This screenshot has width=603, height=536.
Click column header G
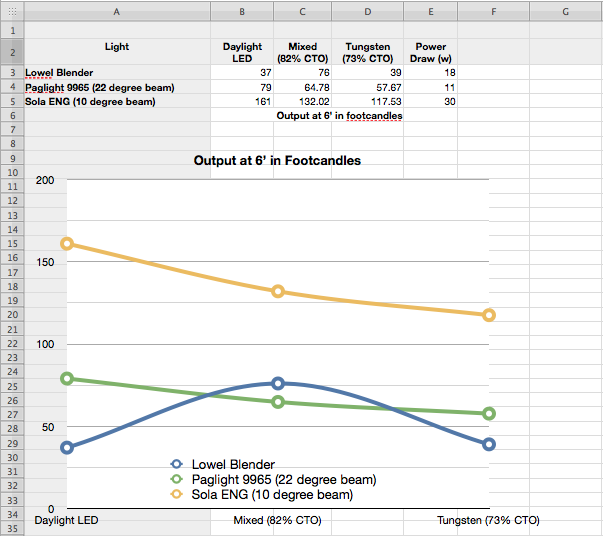click(x=565, y=11)
